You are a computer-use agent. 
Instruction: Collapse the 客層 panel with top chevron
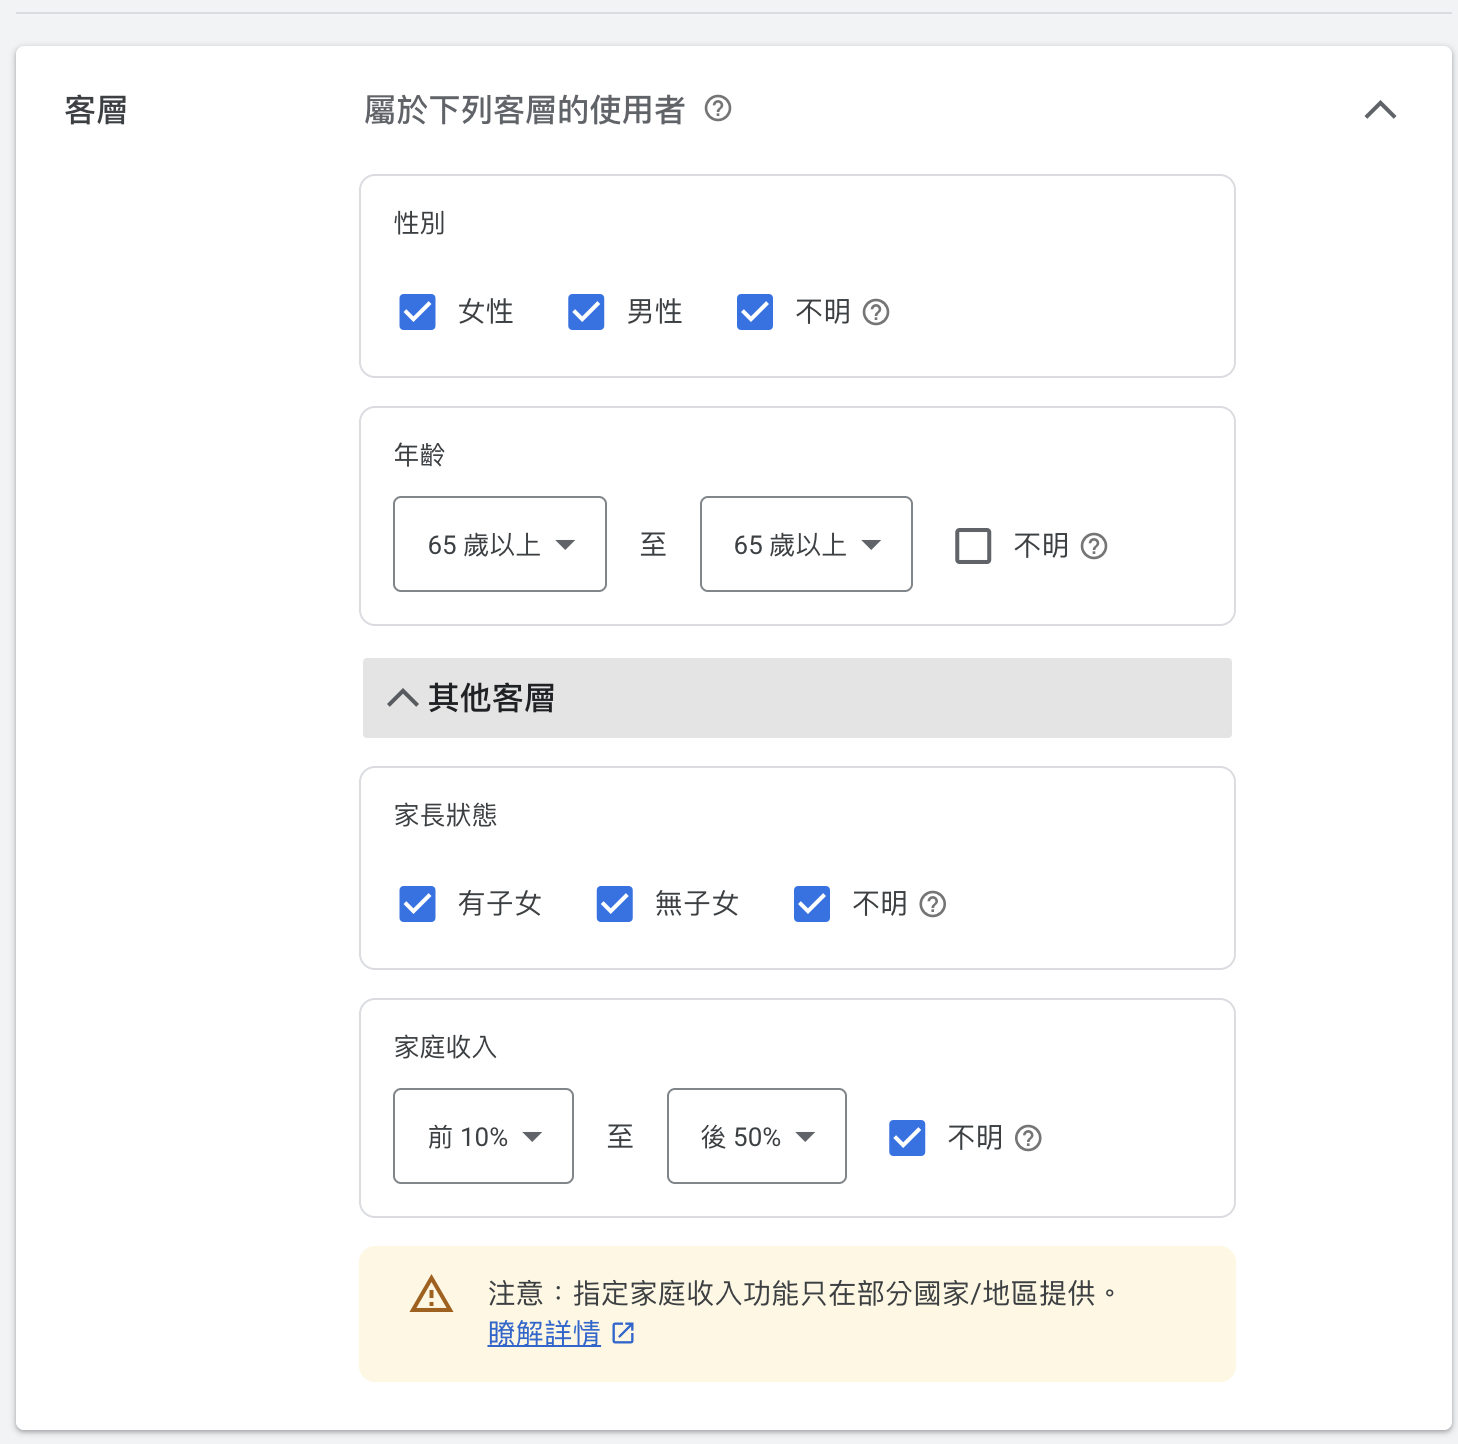point(1380,110)
